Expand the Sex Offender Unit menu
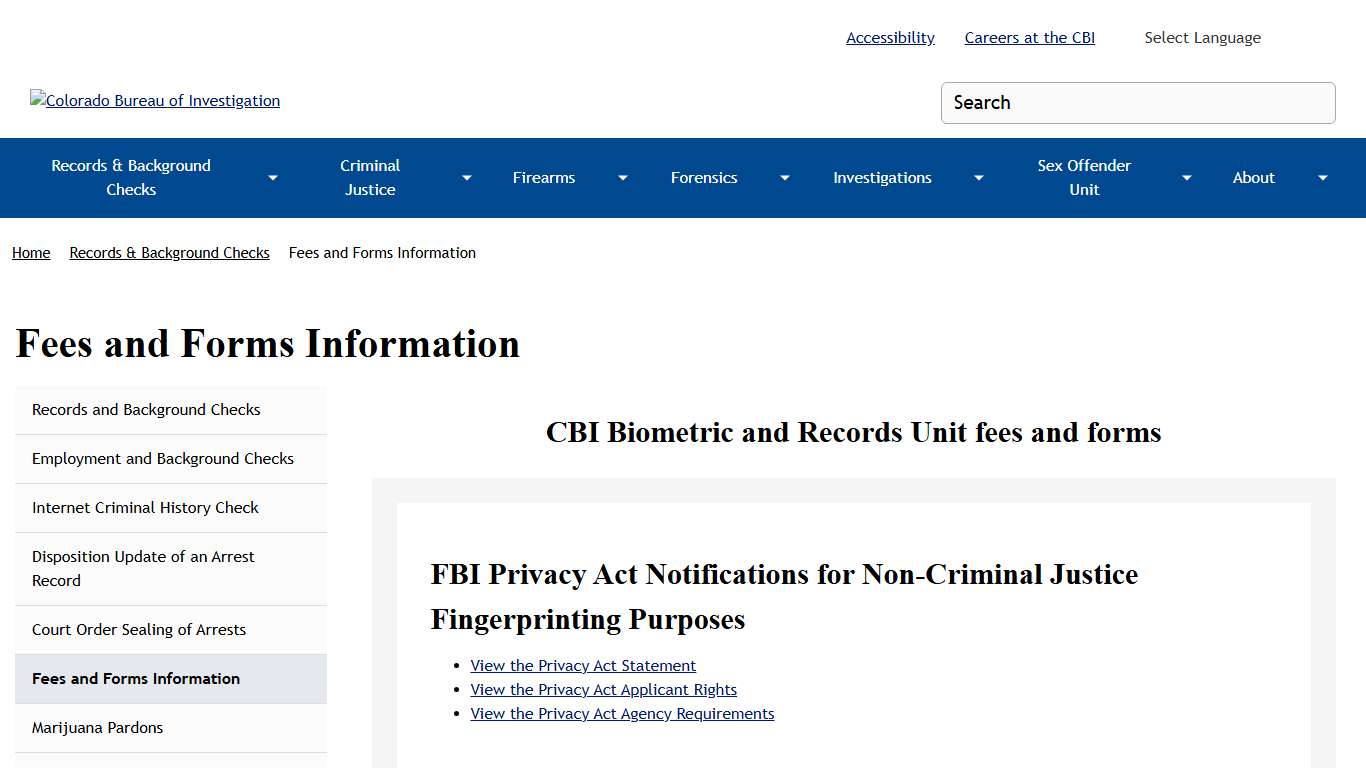 (x=1186, y=177)
